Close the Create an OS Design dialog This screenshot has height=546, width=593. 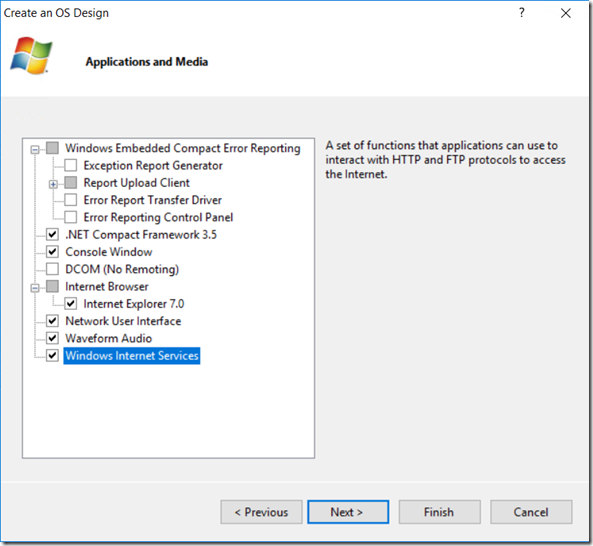[566, 13]
